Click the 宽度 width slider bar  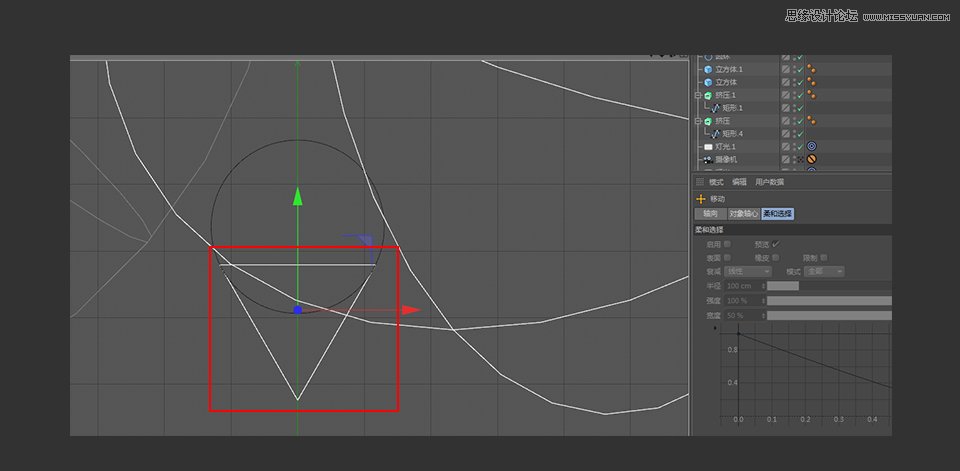click(x=830, y=315)
